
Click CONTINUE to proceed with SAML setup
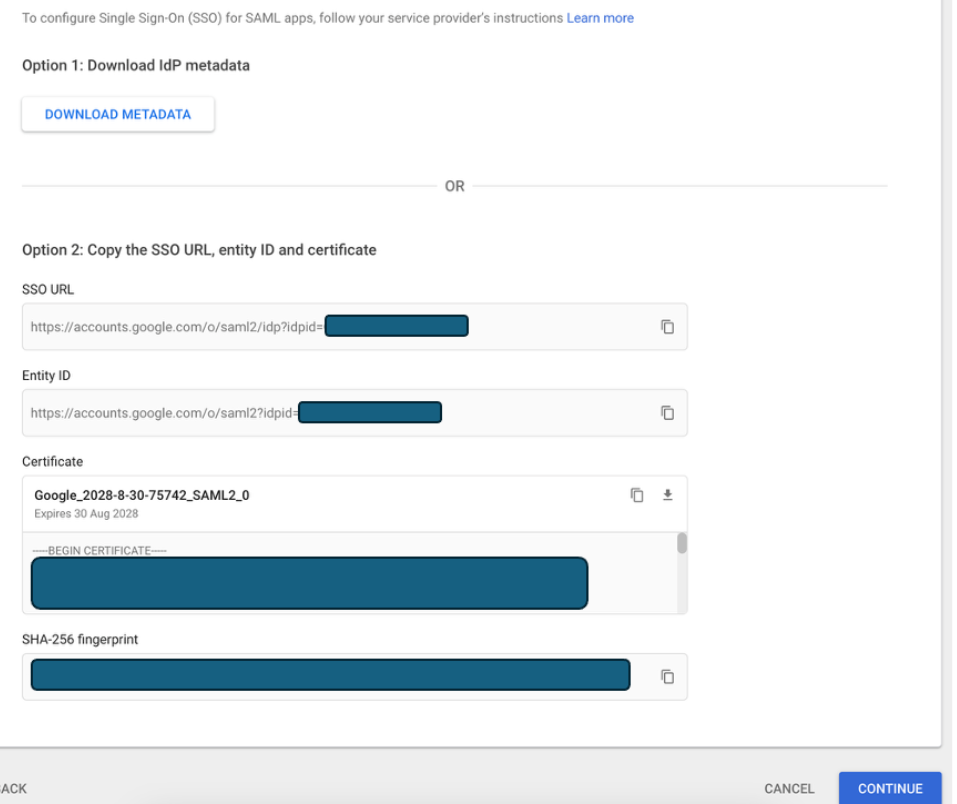coord(889,788)
